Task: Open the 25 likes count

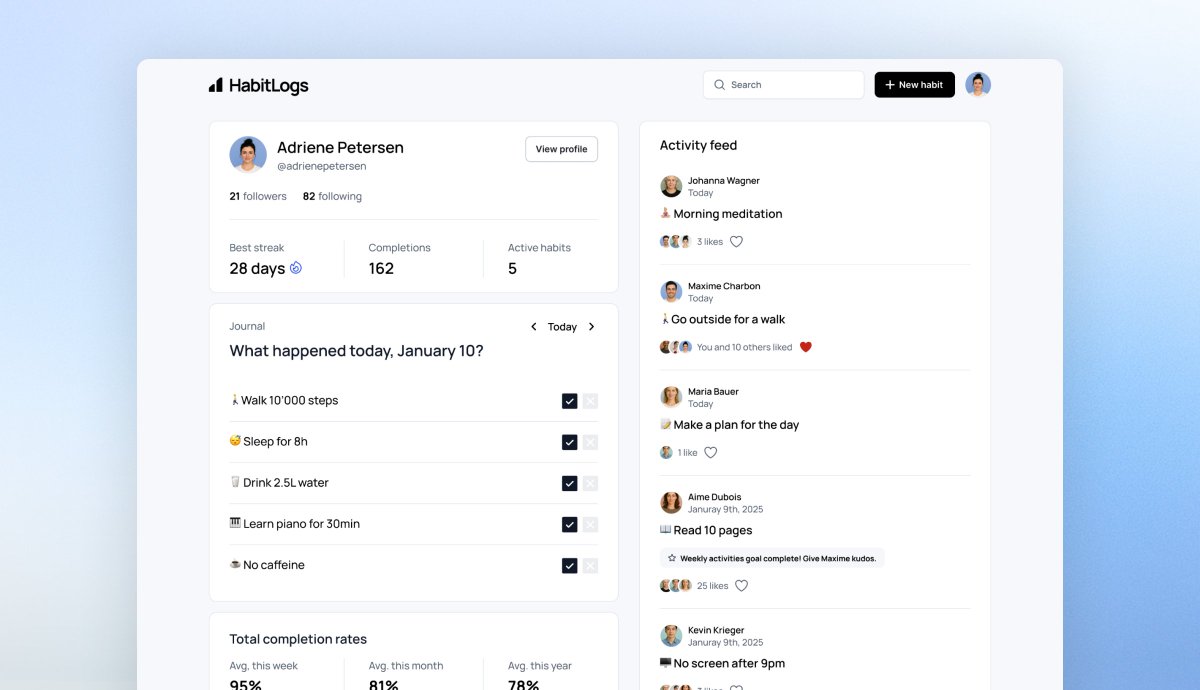Action: (712, 586)
